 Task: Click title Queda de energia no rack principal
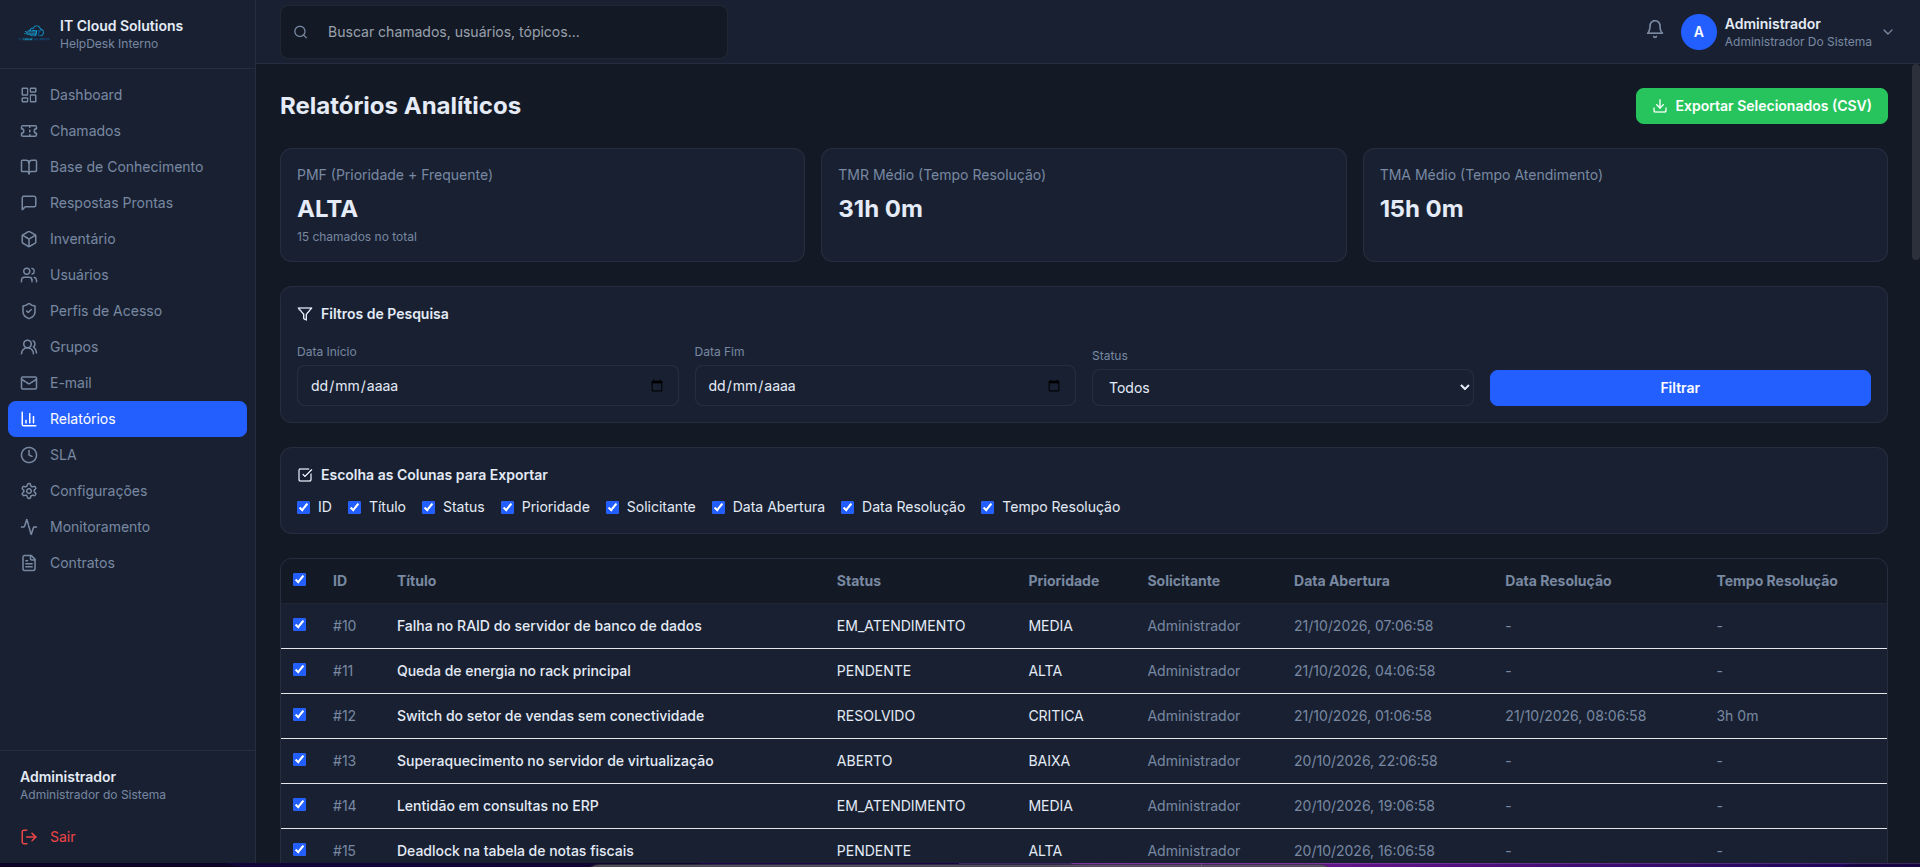514,671
